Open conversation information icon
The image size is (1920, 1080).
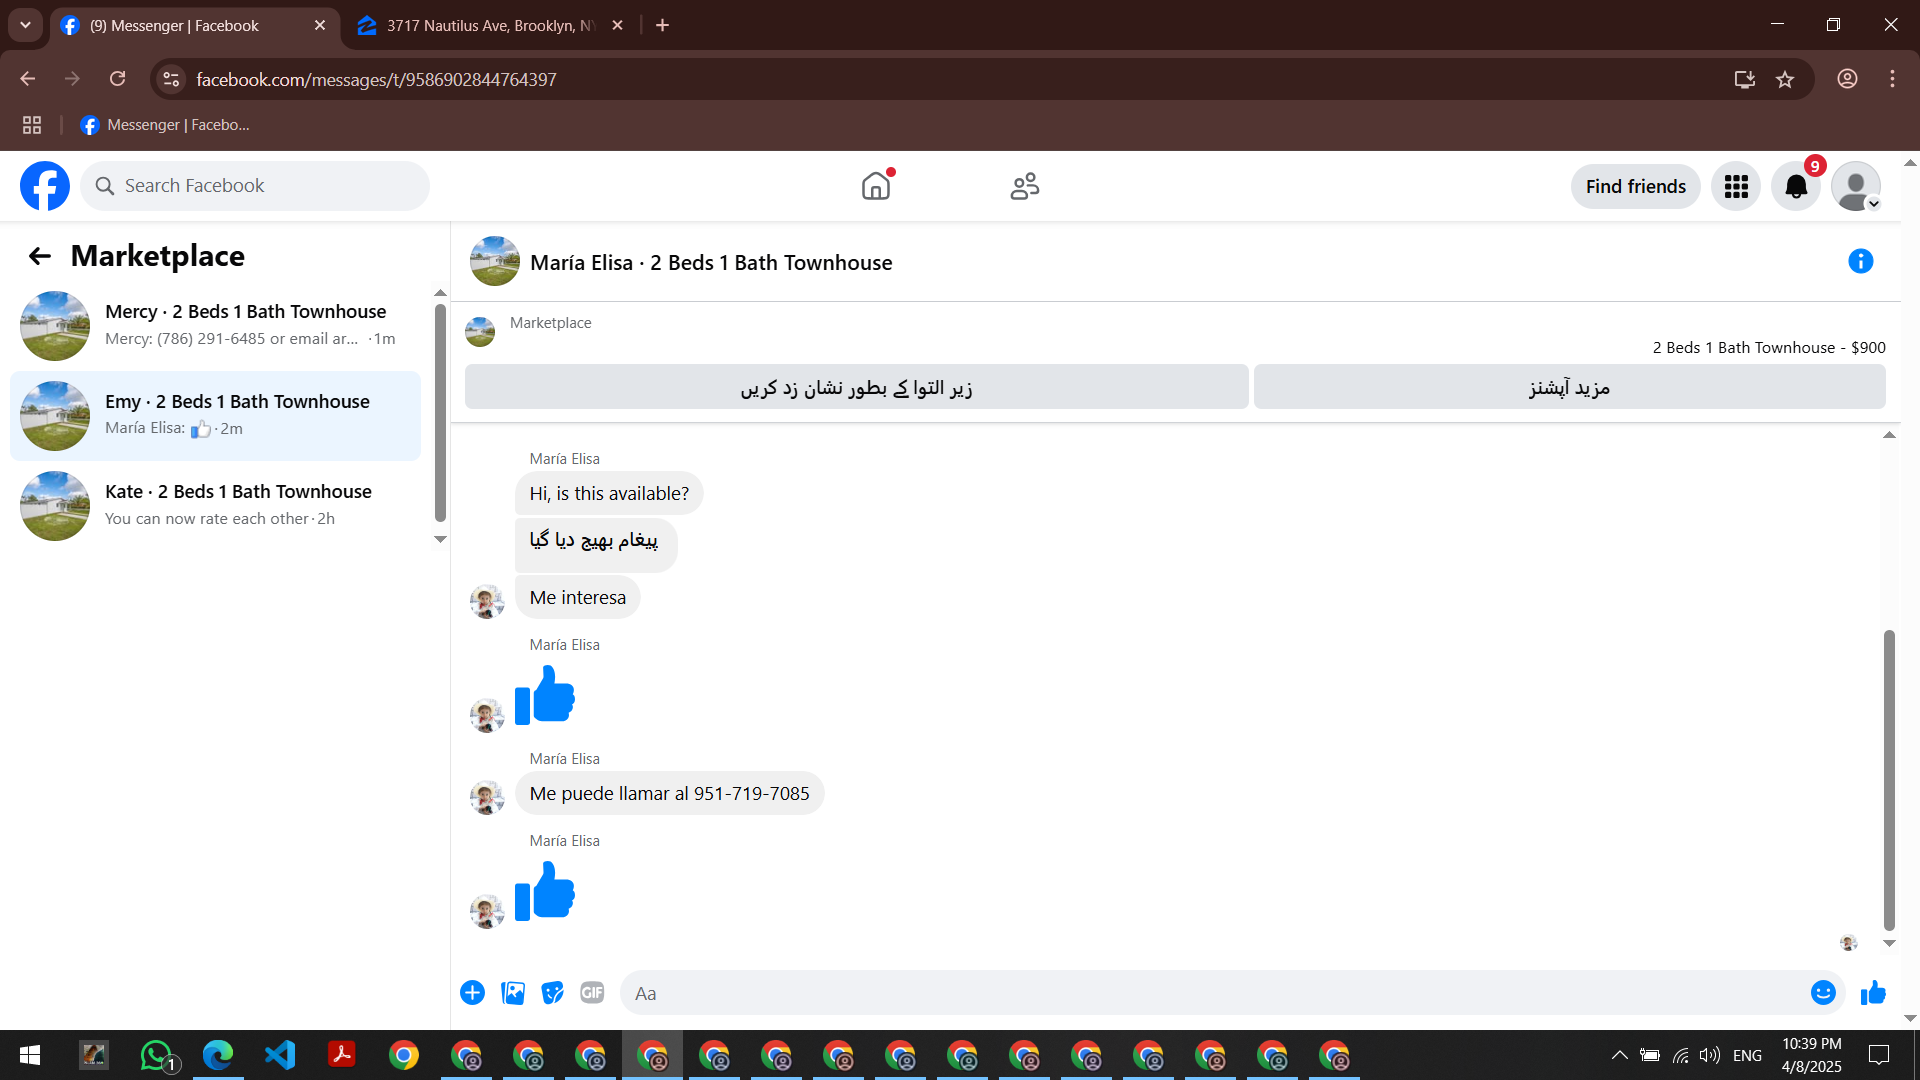pos(1860,261)
